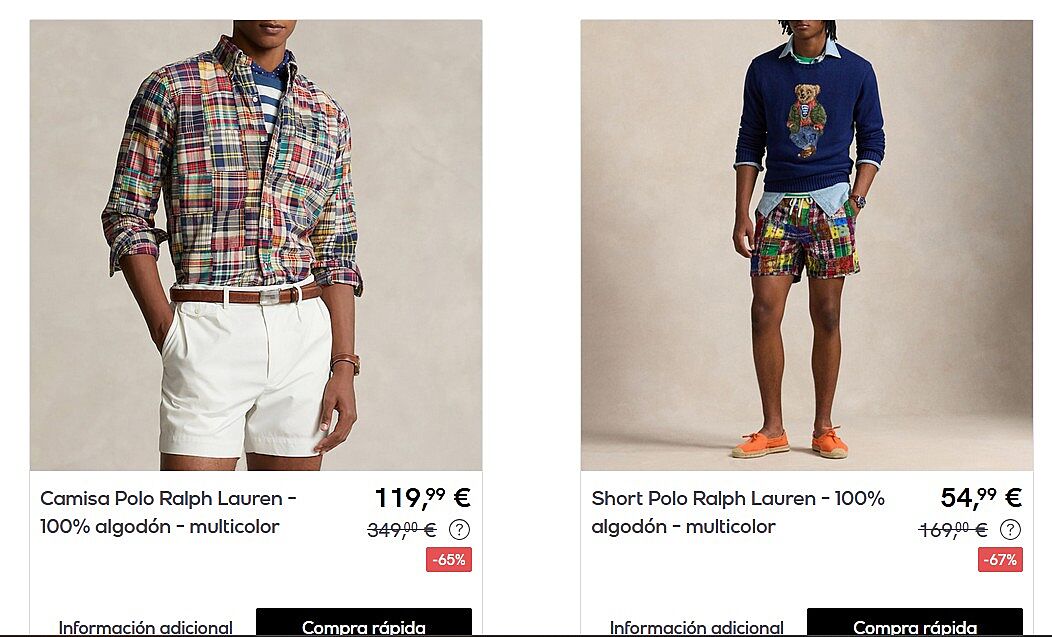Open the Camisa Polo Ralph Lauren product title

point(168,512)
